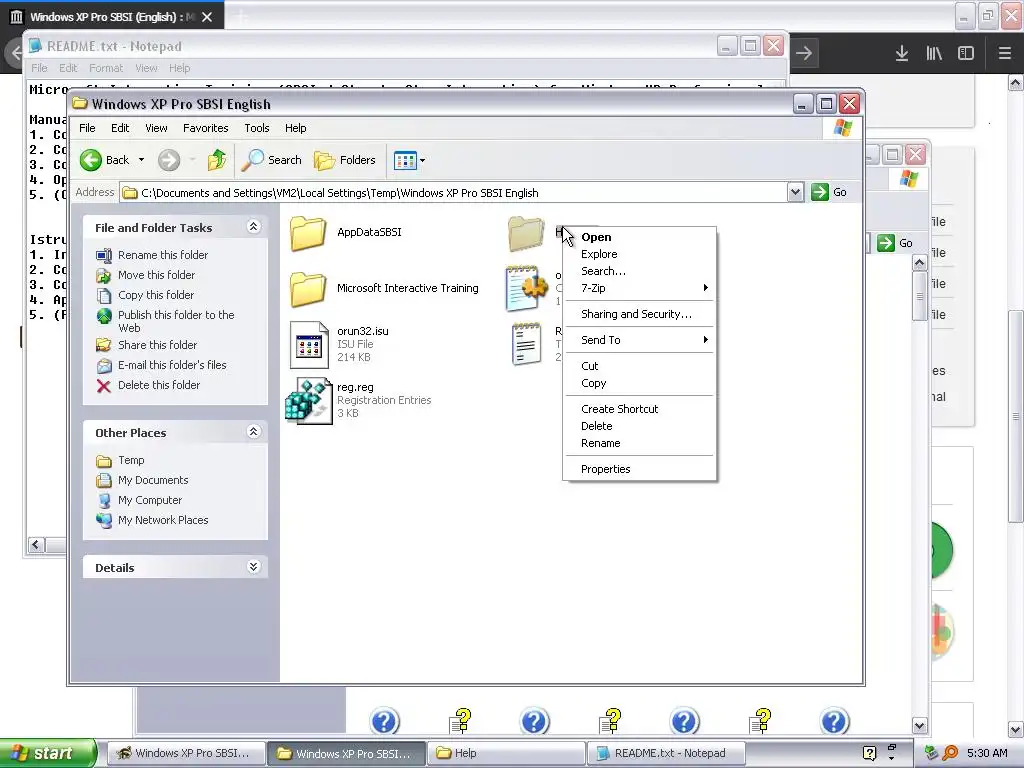Open the Back history dropdown arrow
1024x768 pixels.
pyautogui.click(x=141, y=160)
